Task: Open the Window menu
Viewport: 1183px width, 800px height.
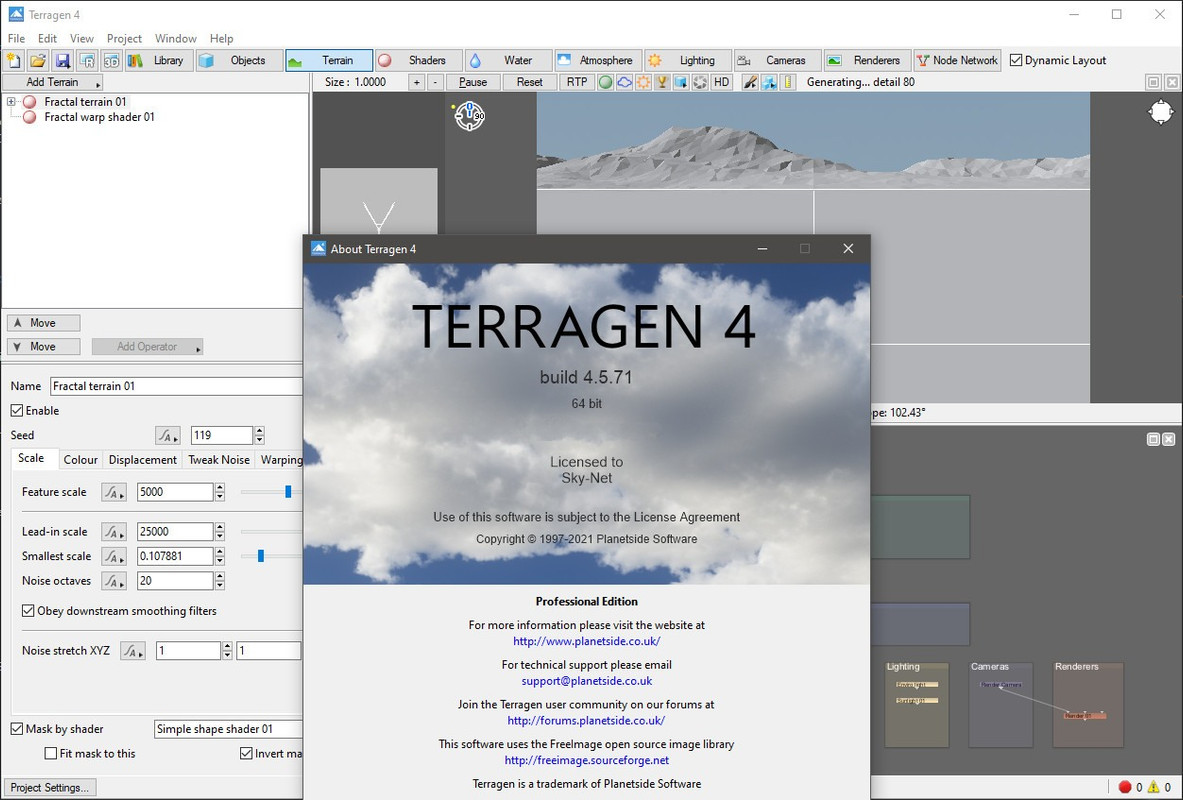Action: [x=176, y=38]
